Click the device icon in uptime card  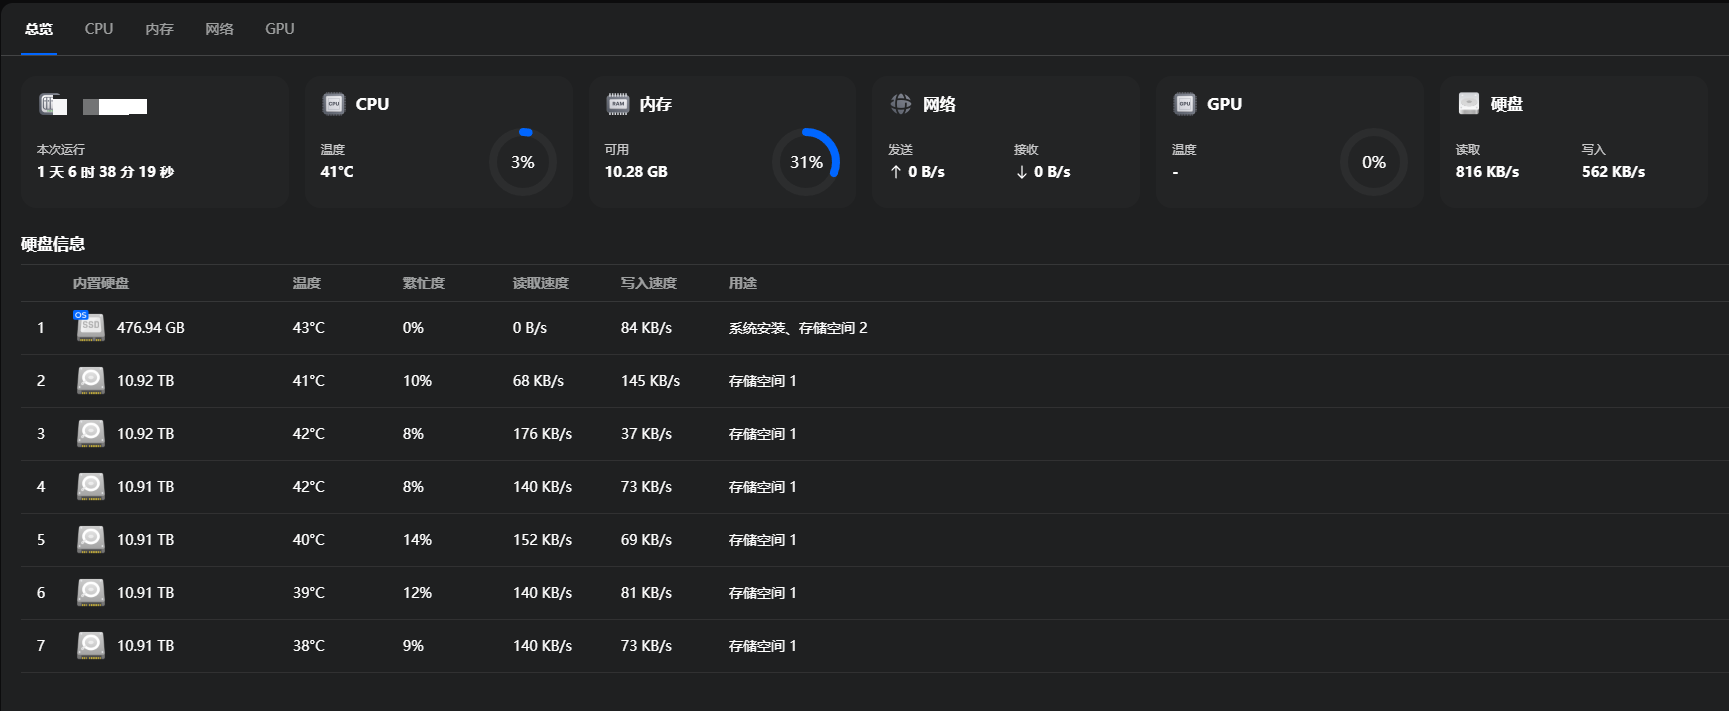coord(53,104)
